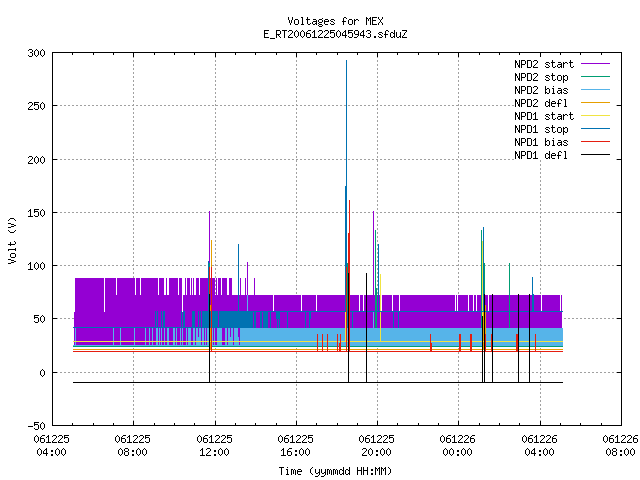Click the y-axis label 'Volt (V)'

[12, 240]
